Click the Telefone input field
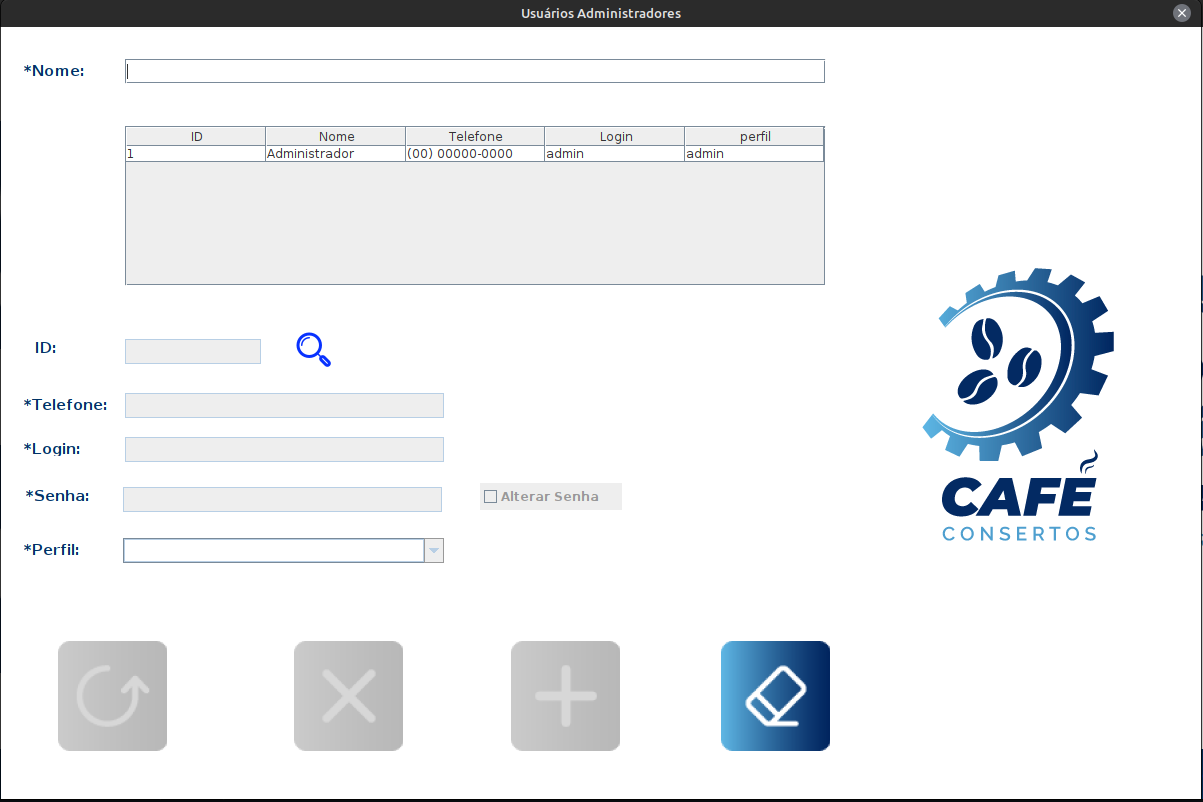The width and height of the screenshot is (1203, 802). (x=283, y=405)
